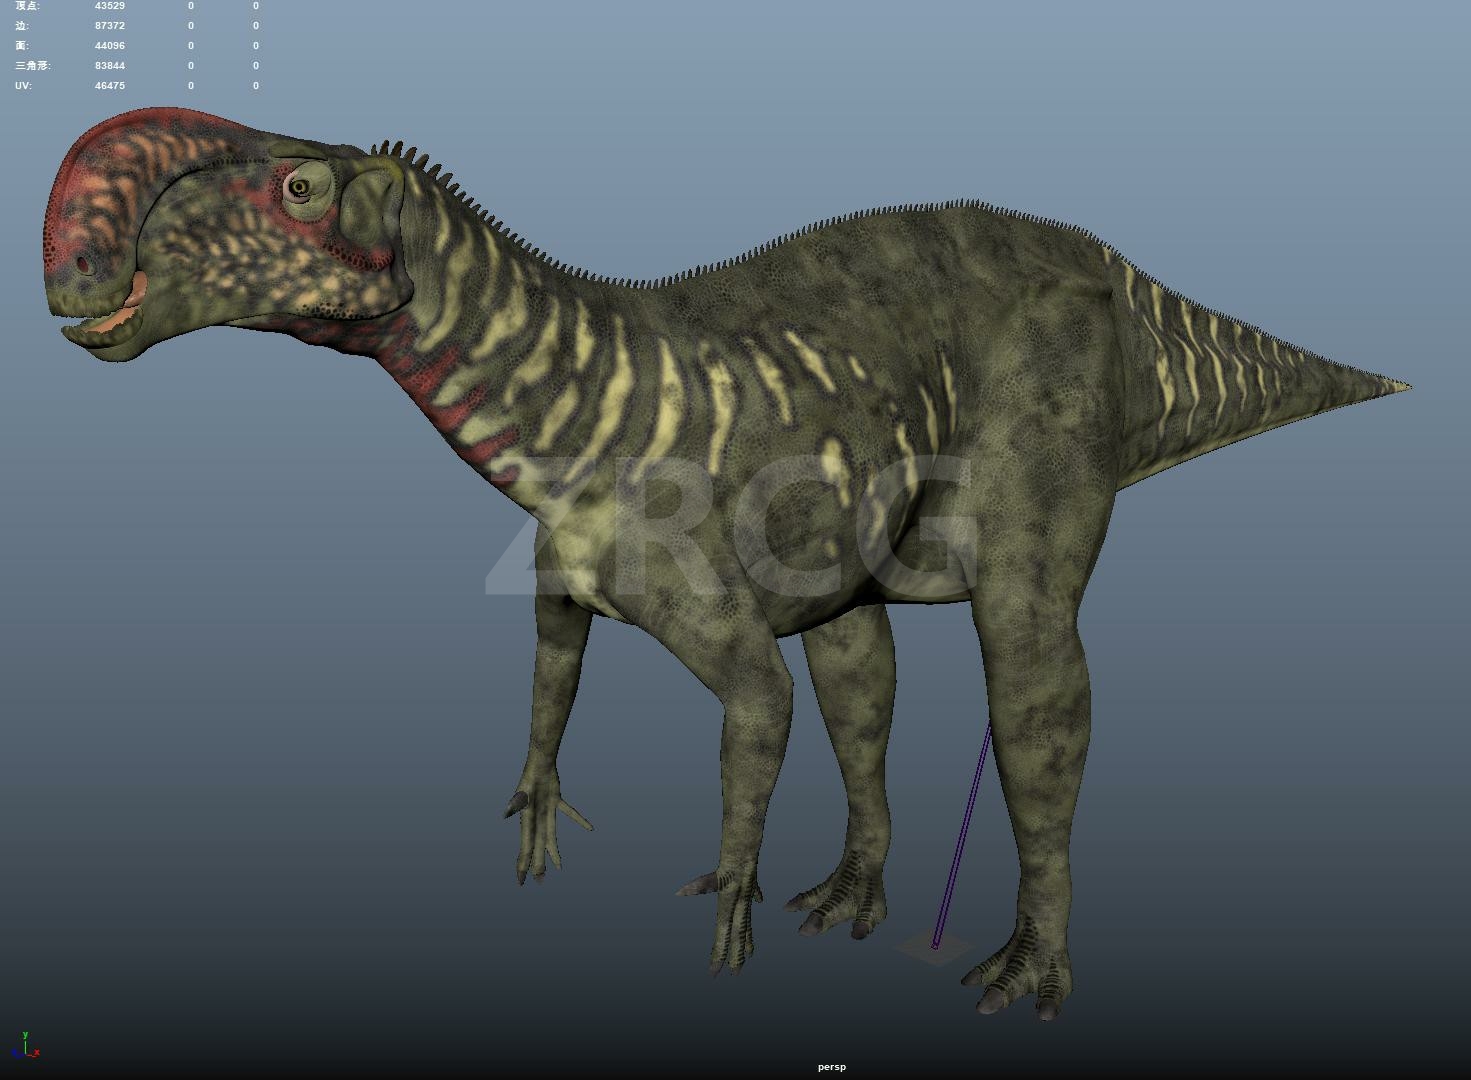1471x1080 pixels.
Task: Click the dinosaur's open beak
Action: coord(105,320)
